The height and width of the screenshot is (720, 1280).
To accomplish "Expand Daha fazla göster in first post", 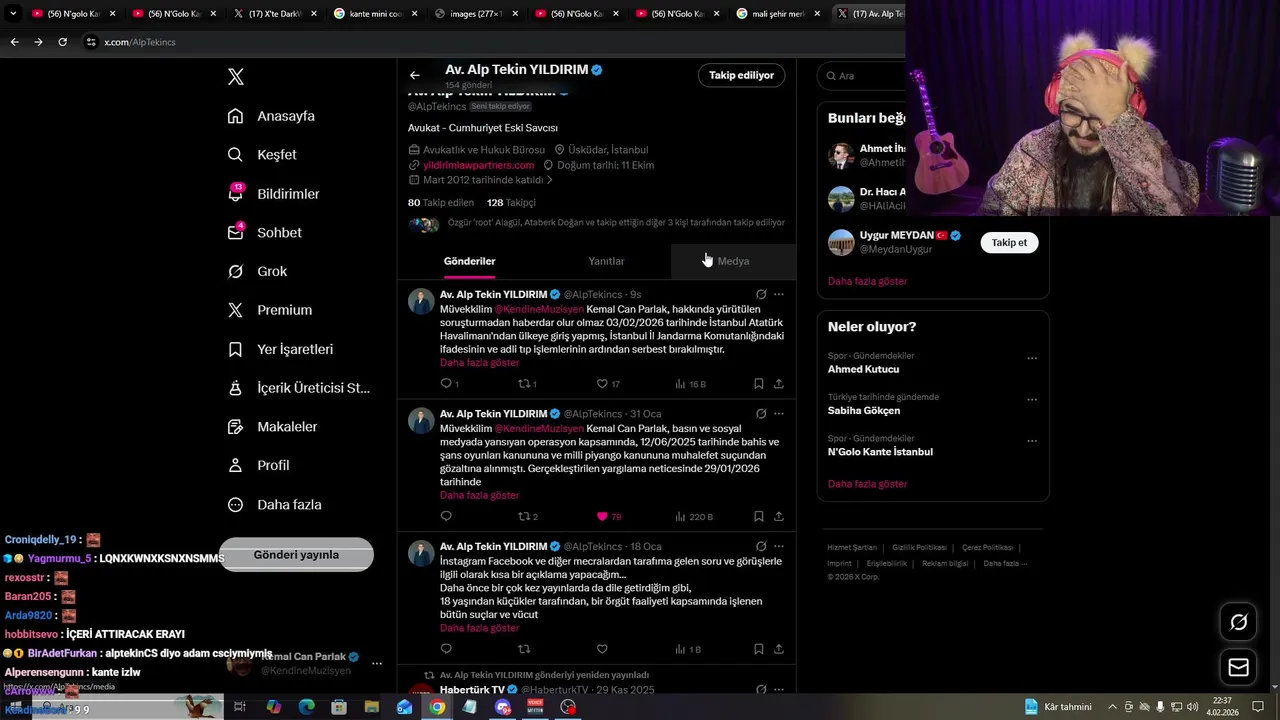I will click(x=479, y=363).
